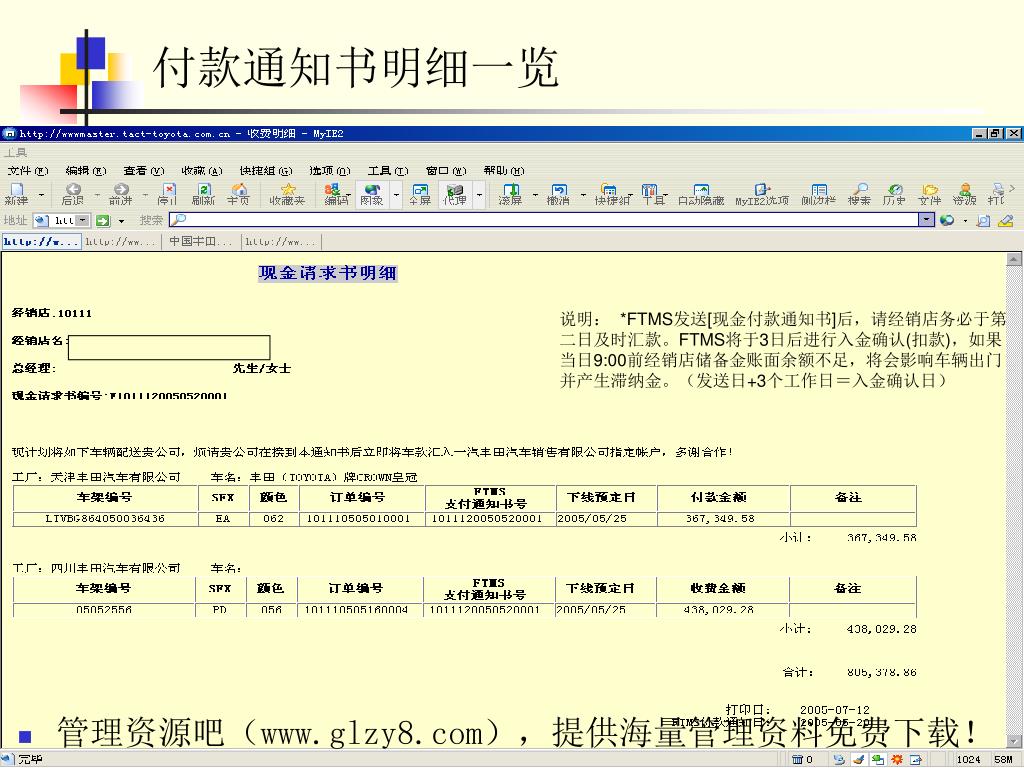This screenshot has width=1024, height=768.
Task: Click the highlight pen icon by the search bar
Action: click(1005, 221)
